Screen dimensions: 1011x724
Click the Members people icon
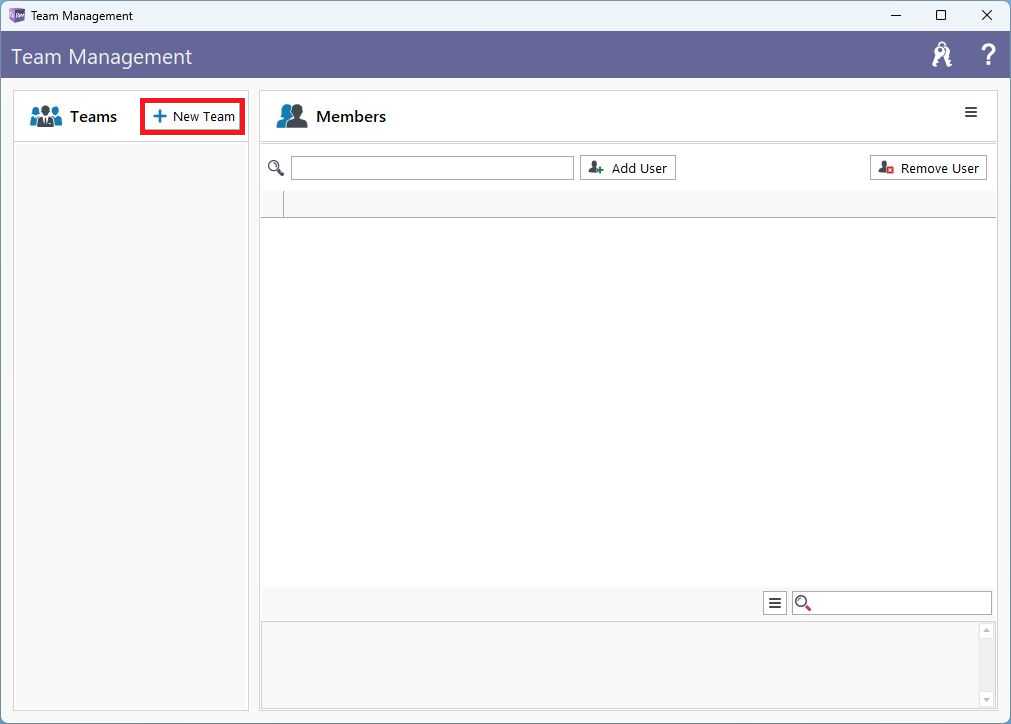click(292, 117)
